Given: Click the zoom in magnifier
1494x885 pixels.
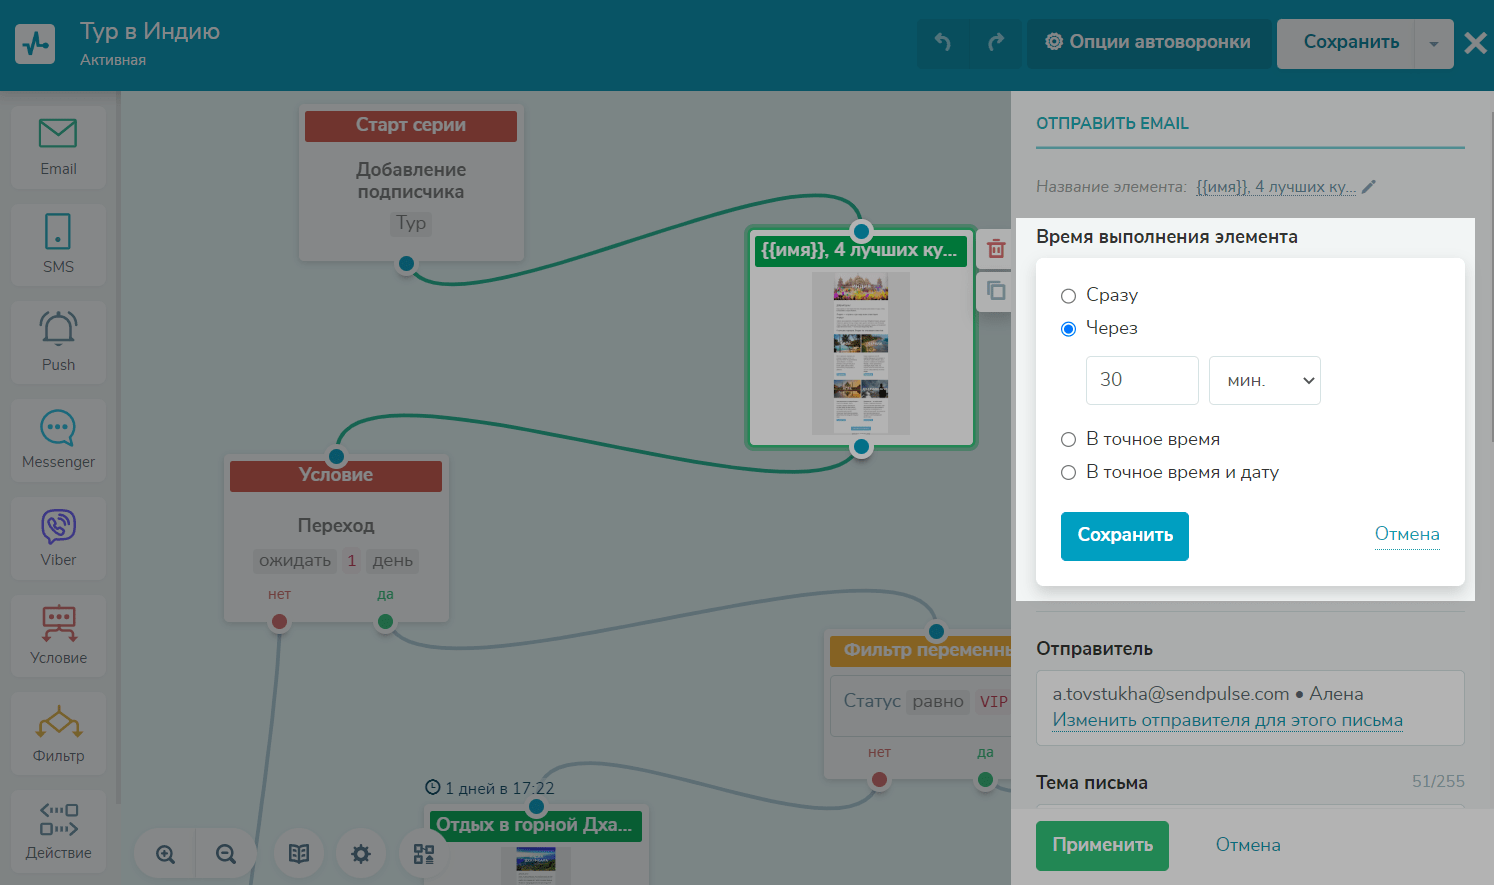Looking at the screenshot, I should click(x=165, y=854).
